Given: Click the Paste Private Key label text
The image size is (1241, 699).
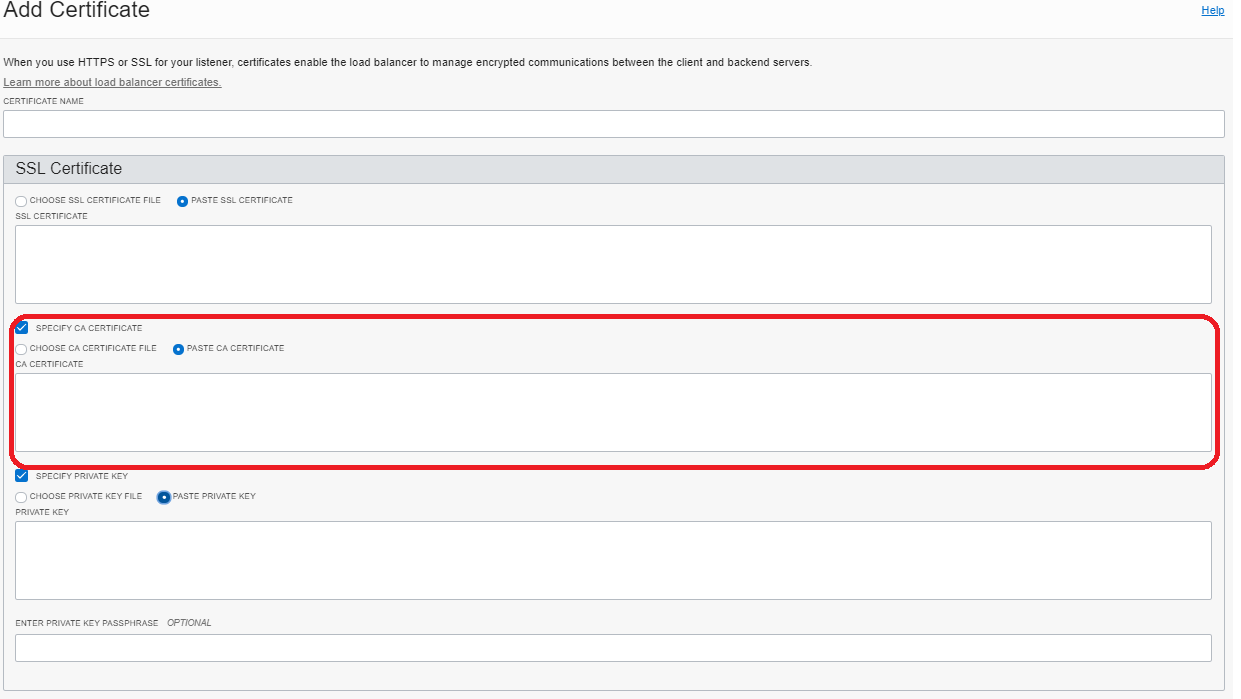Looking at the screenshot, I should pyautogui.click(x=211, y=496).
